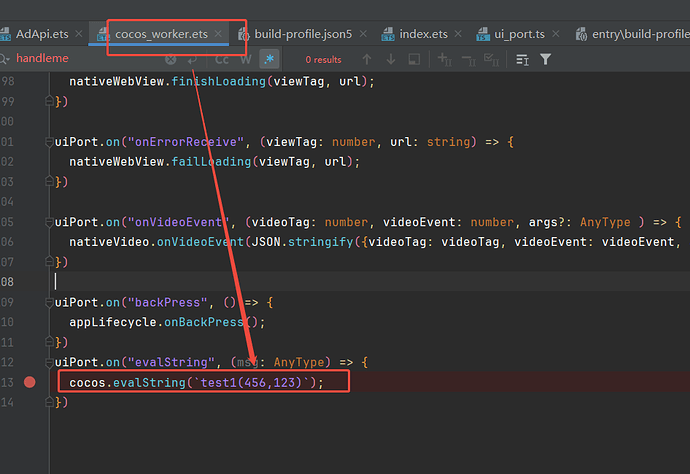Click the multiline search options icon

[522, 59]
